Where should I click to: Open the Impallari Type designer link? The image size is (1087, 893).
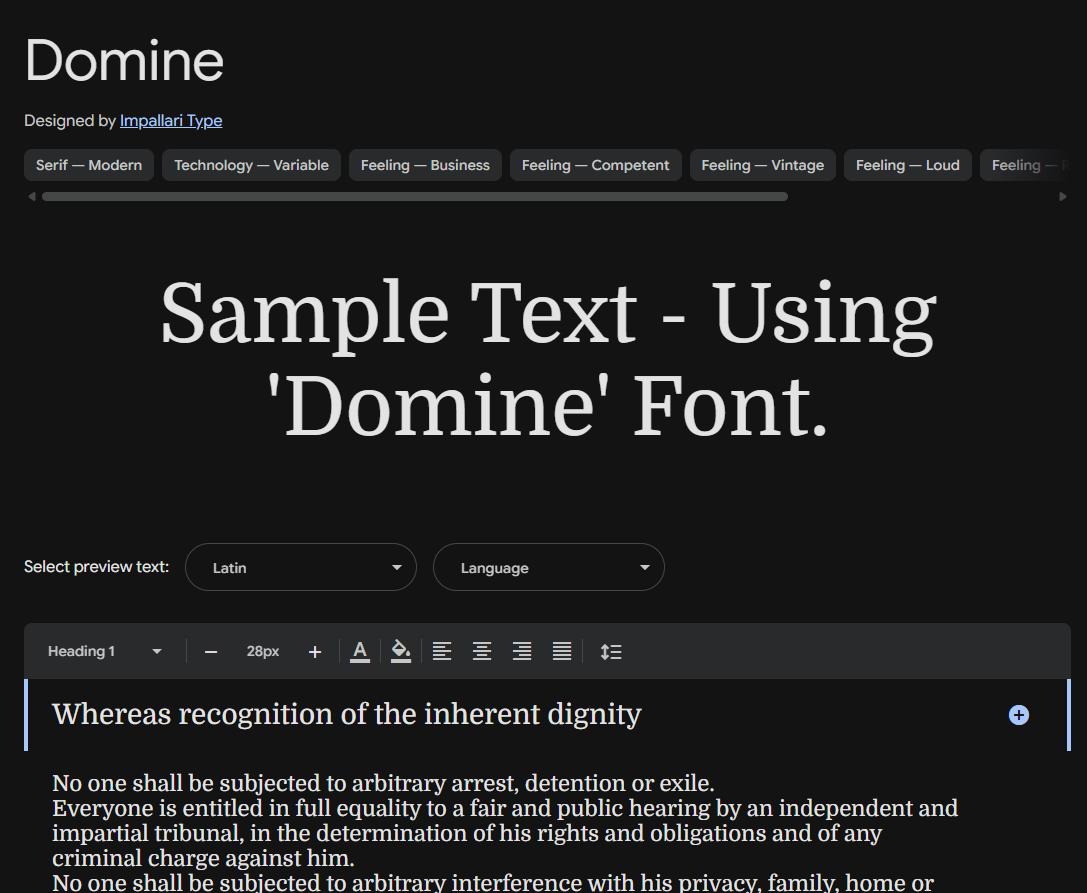point(171,121)
